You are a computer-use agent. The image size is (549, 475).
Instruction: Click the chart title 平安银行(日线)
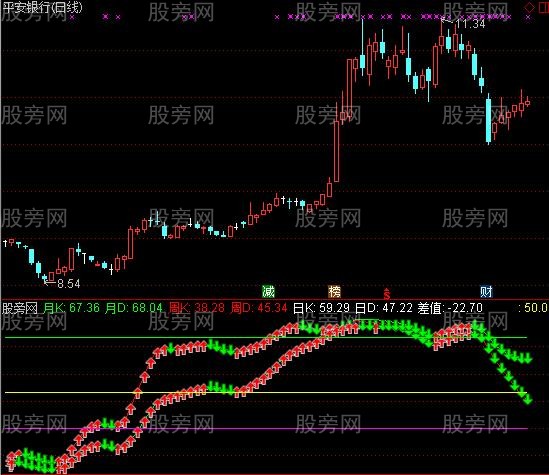42,7
